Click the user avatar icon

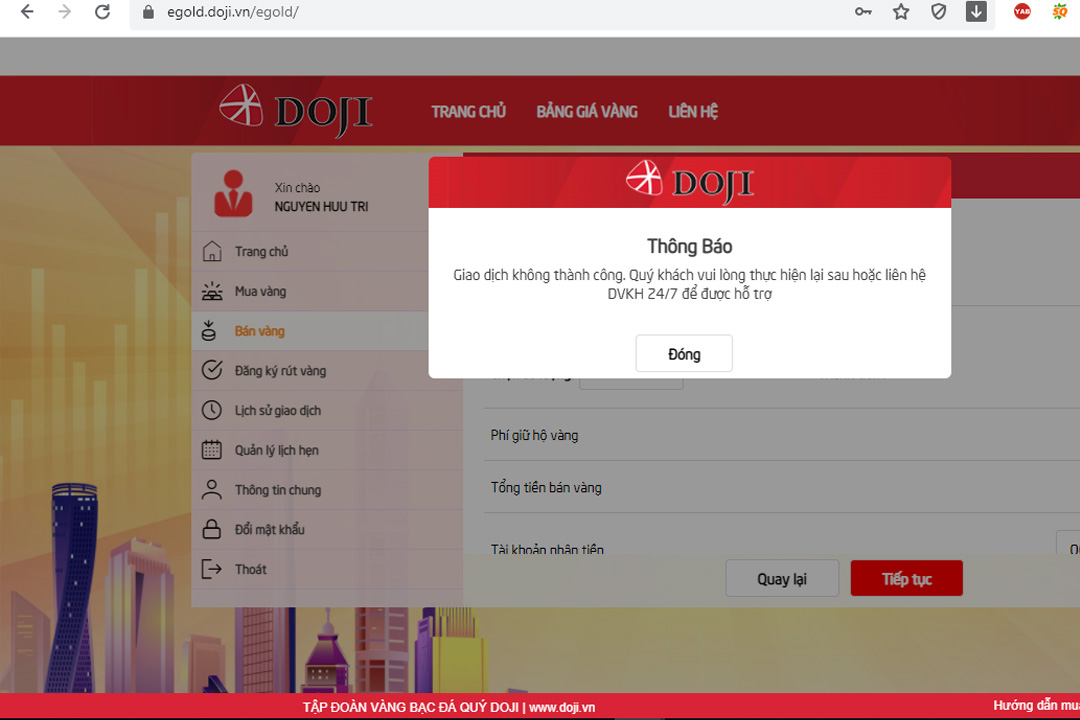233,194
